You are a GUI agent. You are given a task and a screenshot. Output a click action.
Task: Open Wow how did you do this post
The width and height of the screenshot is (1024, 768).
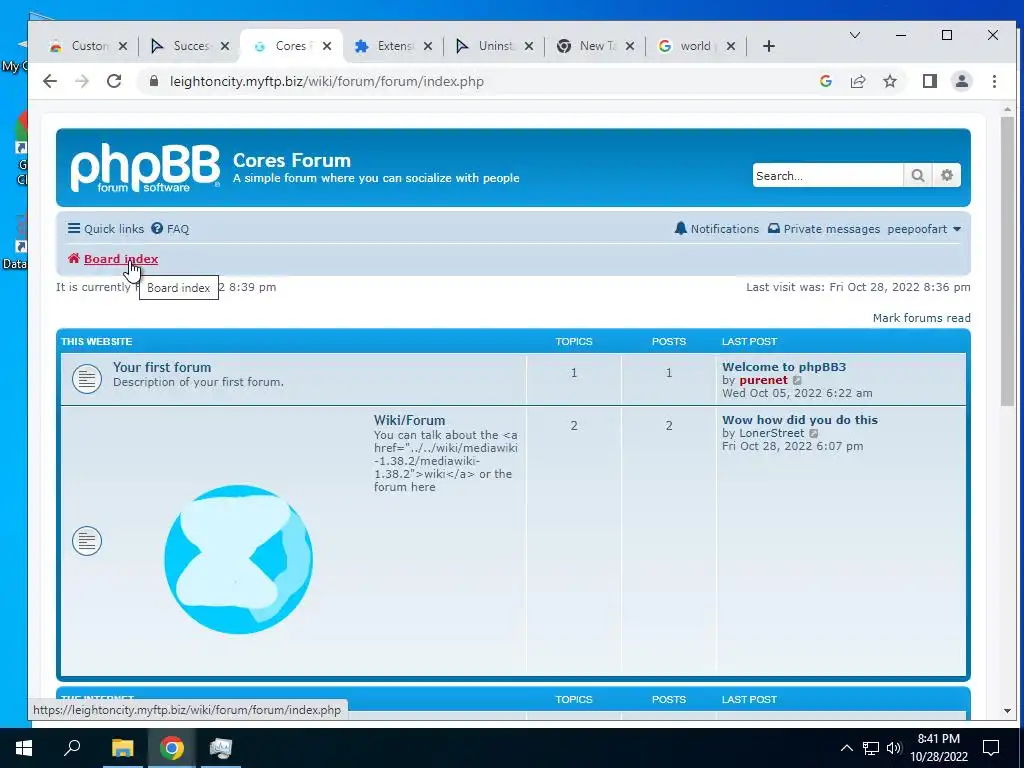click(800, 419)
